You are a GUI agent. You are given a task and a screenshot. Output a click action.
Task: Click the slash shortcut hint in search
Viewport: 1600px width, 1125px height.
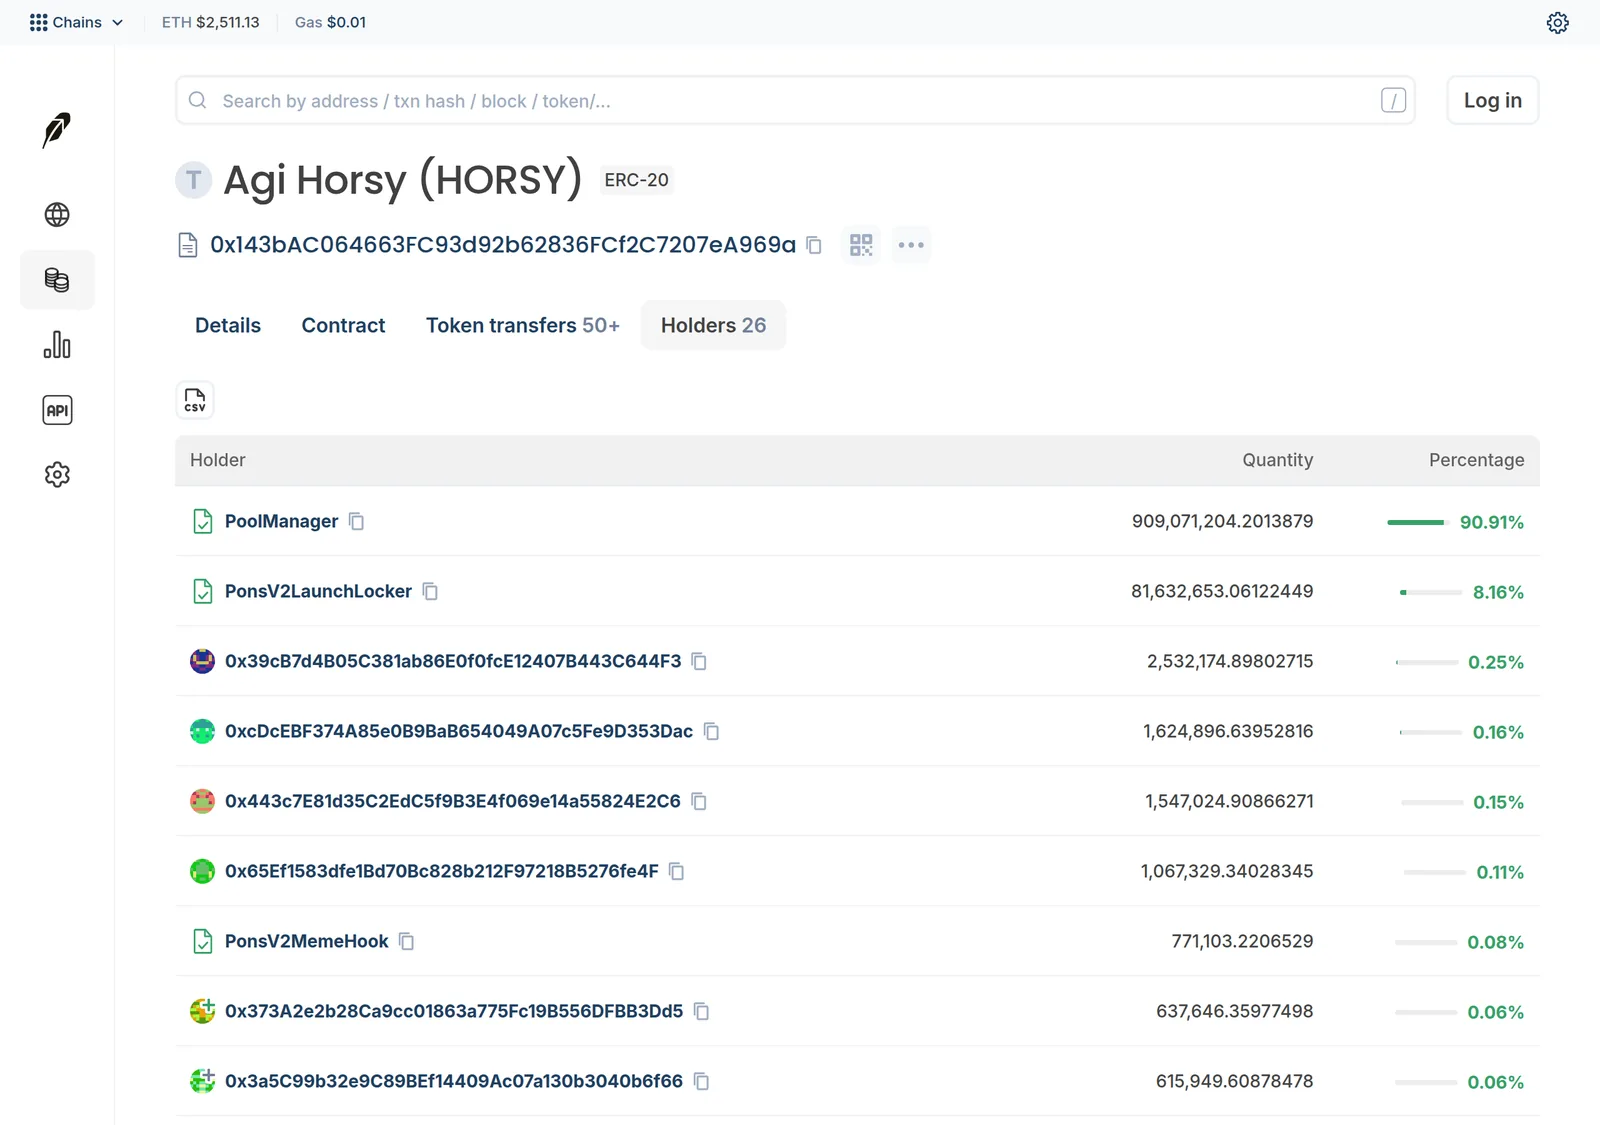tap(1393, 100)
